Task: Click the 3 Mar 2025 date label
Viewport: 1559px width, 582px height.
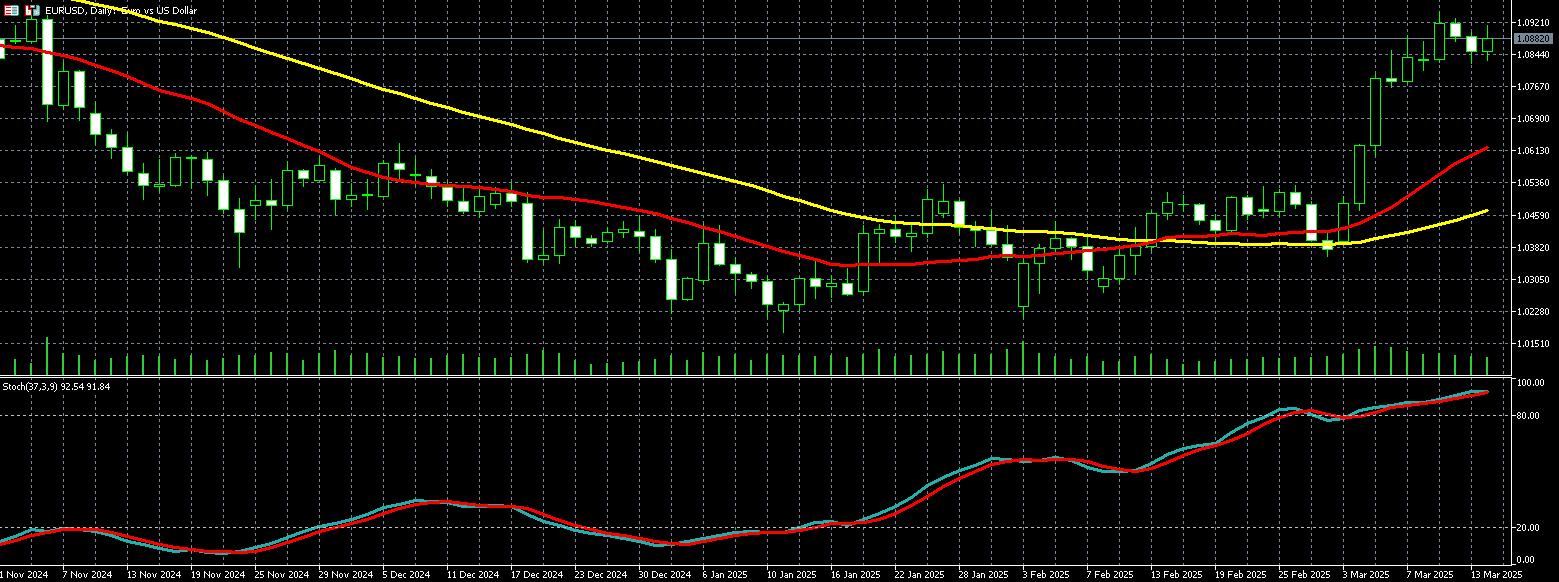Action: (x=1367, y=575)
